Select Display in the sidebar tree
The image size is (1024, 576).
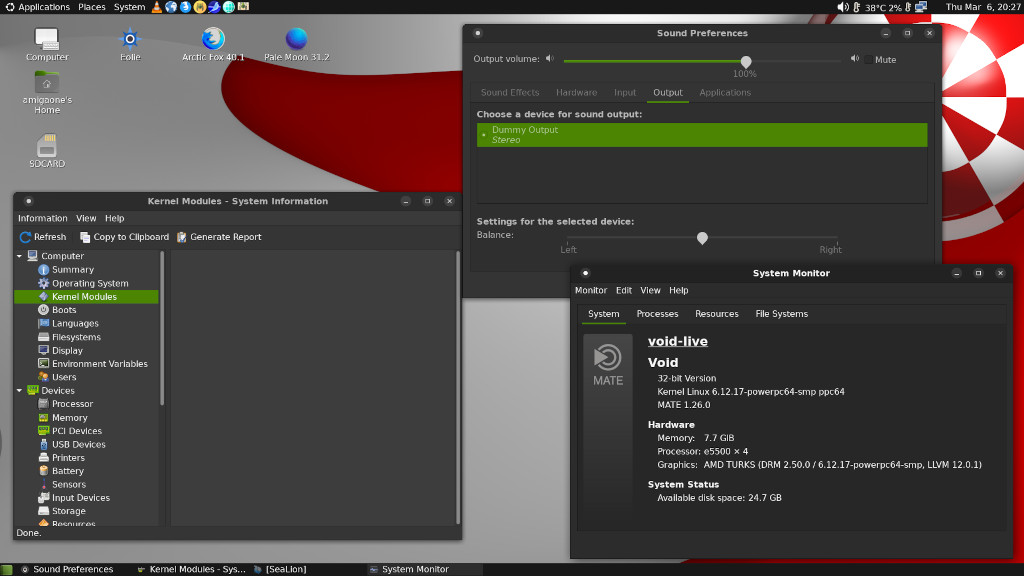click(67, 351)
